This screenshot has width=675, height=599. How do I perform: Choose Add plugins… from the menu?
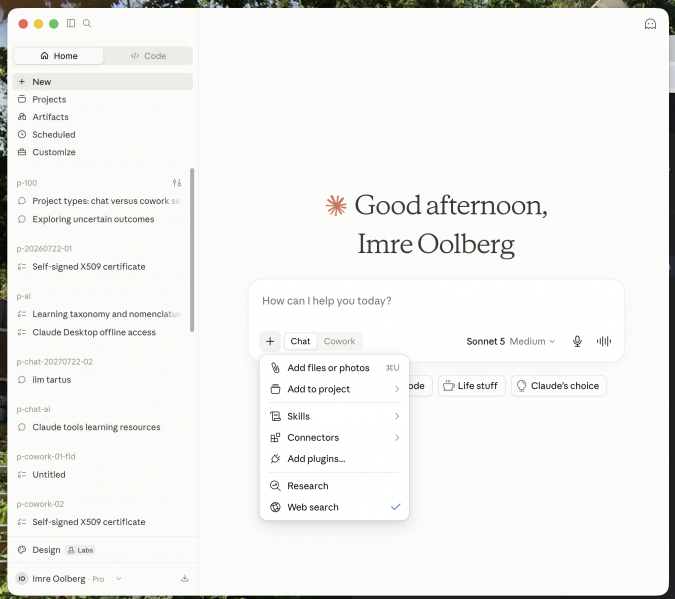click(334, 459)
